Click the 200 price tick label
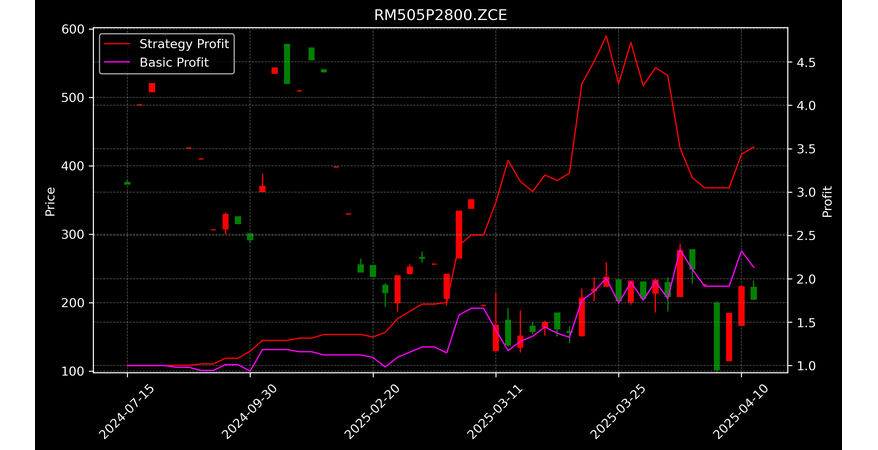 (73, 303)
